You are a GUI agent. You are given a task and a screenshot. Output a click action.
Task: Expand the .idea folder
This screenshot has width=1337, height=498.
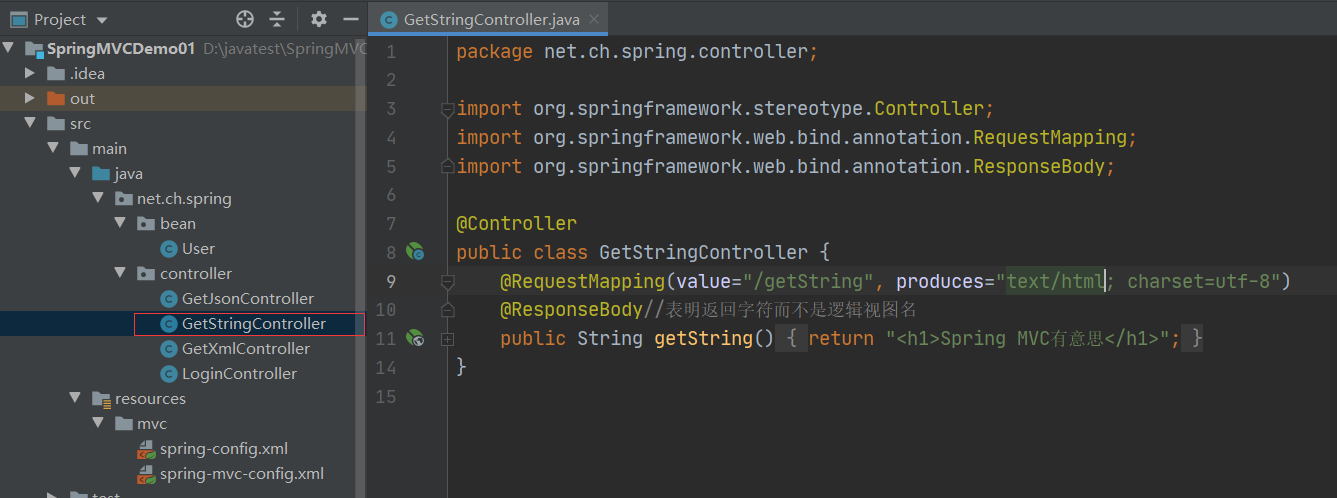tap(30, 73)
